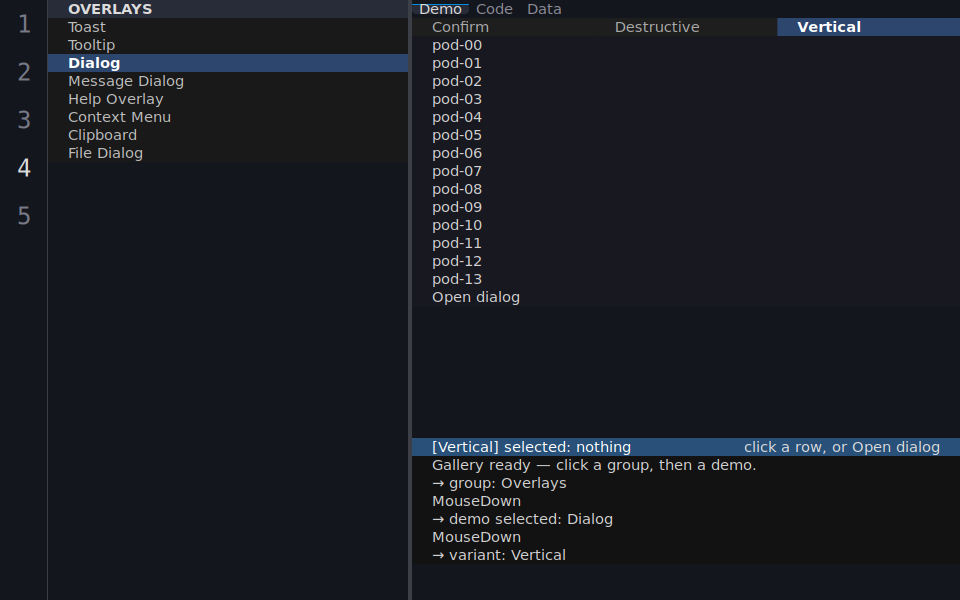Click the OVERLAYS group header
Screen dimensions: 960x600
coord(228,9)
